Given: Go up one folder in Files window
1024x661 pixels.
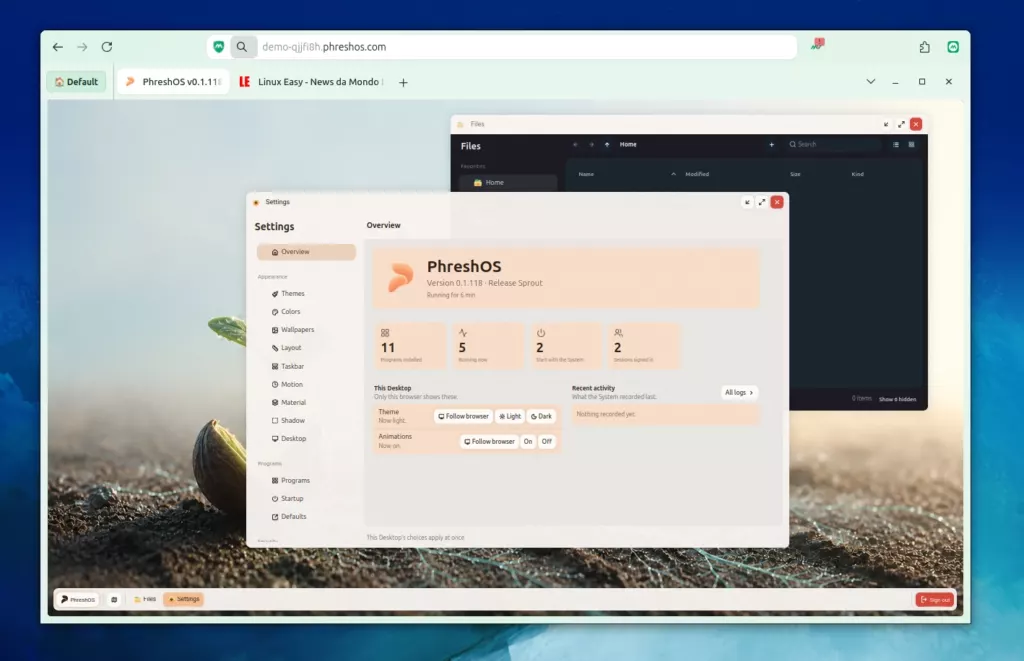Looking at the screenshot, I should [x=607, y=144].
